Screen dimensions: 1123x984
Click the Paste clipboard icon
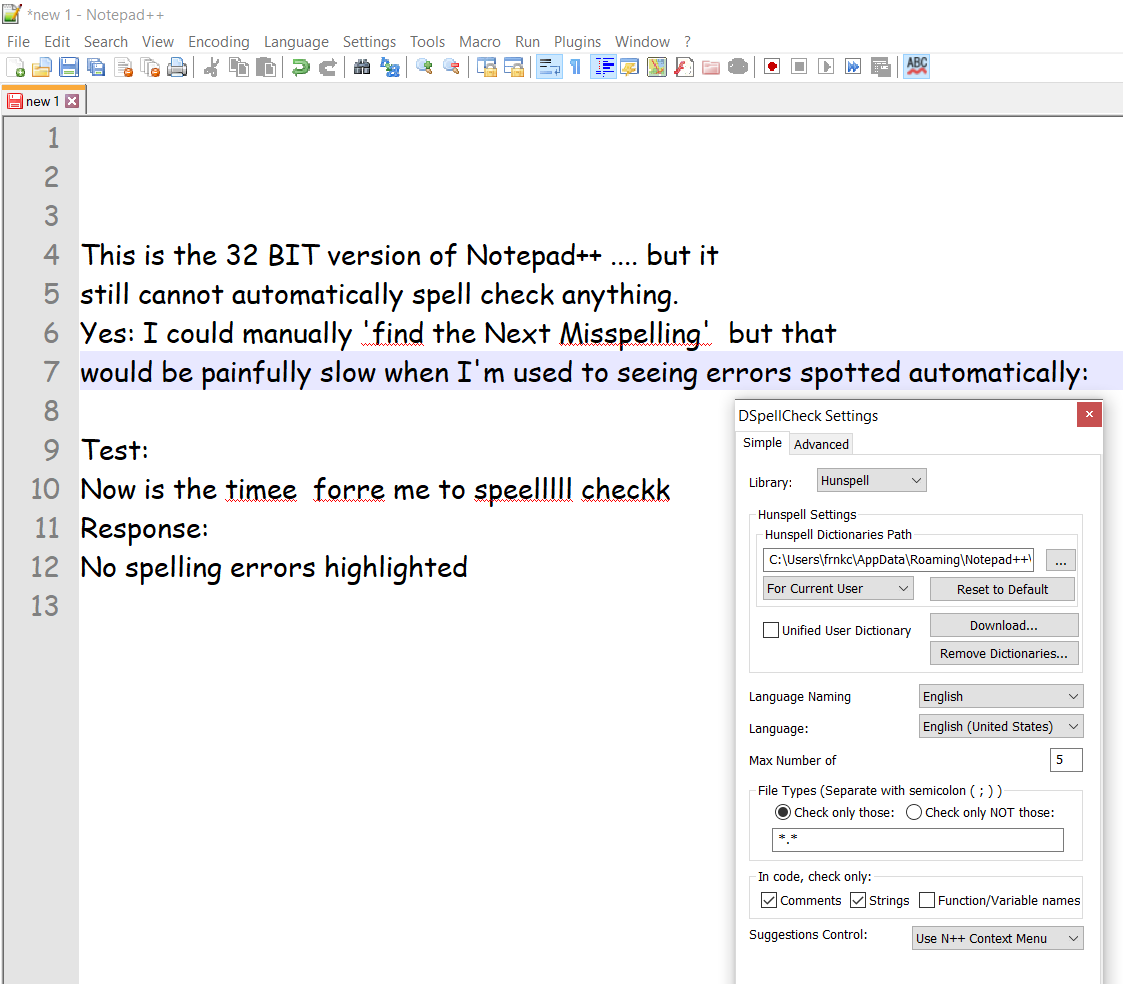point(266,67)
